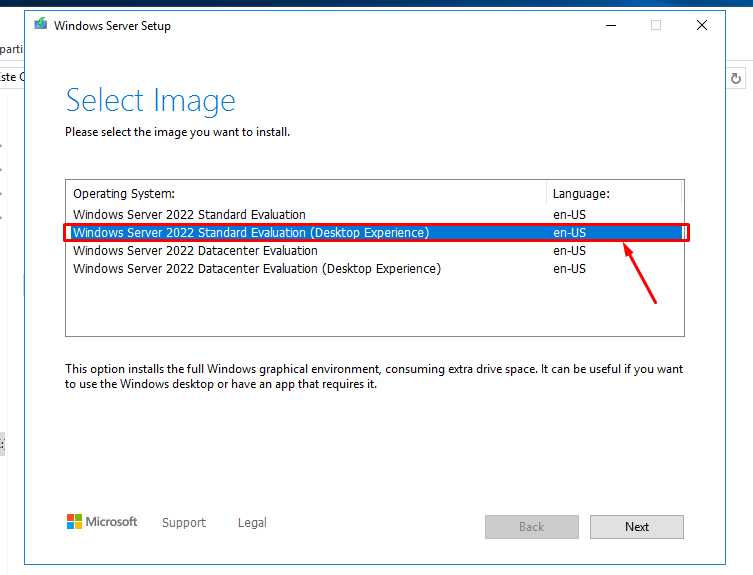The height and width of the screenshot is (575, 753).
Task: Close the Windows Server Setup window
Action: pos(702,25)
